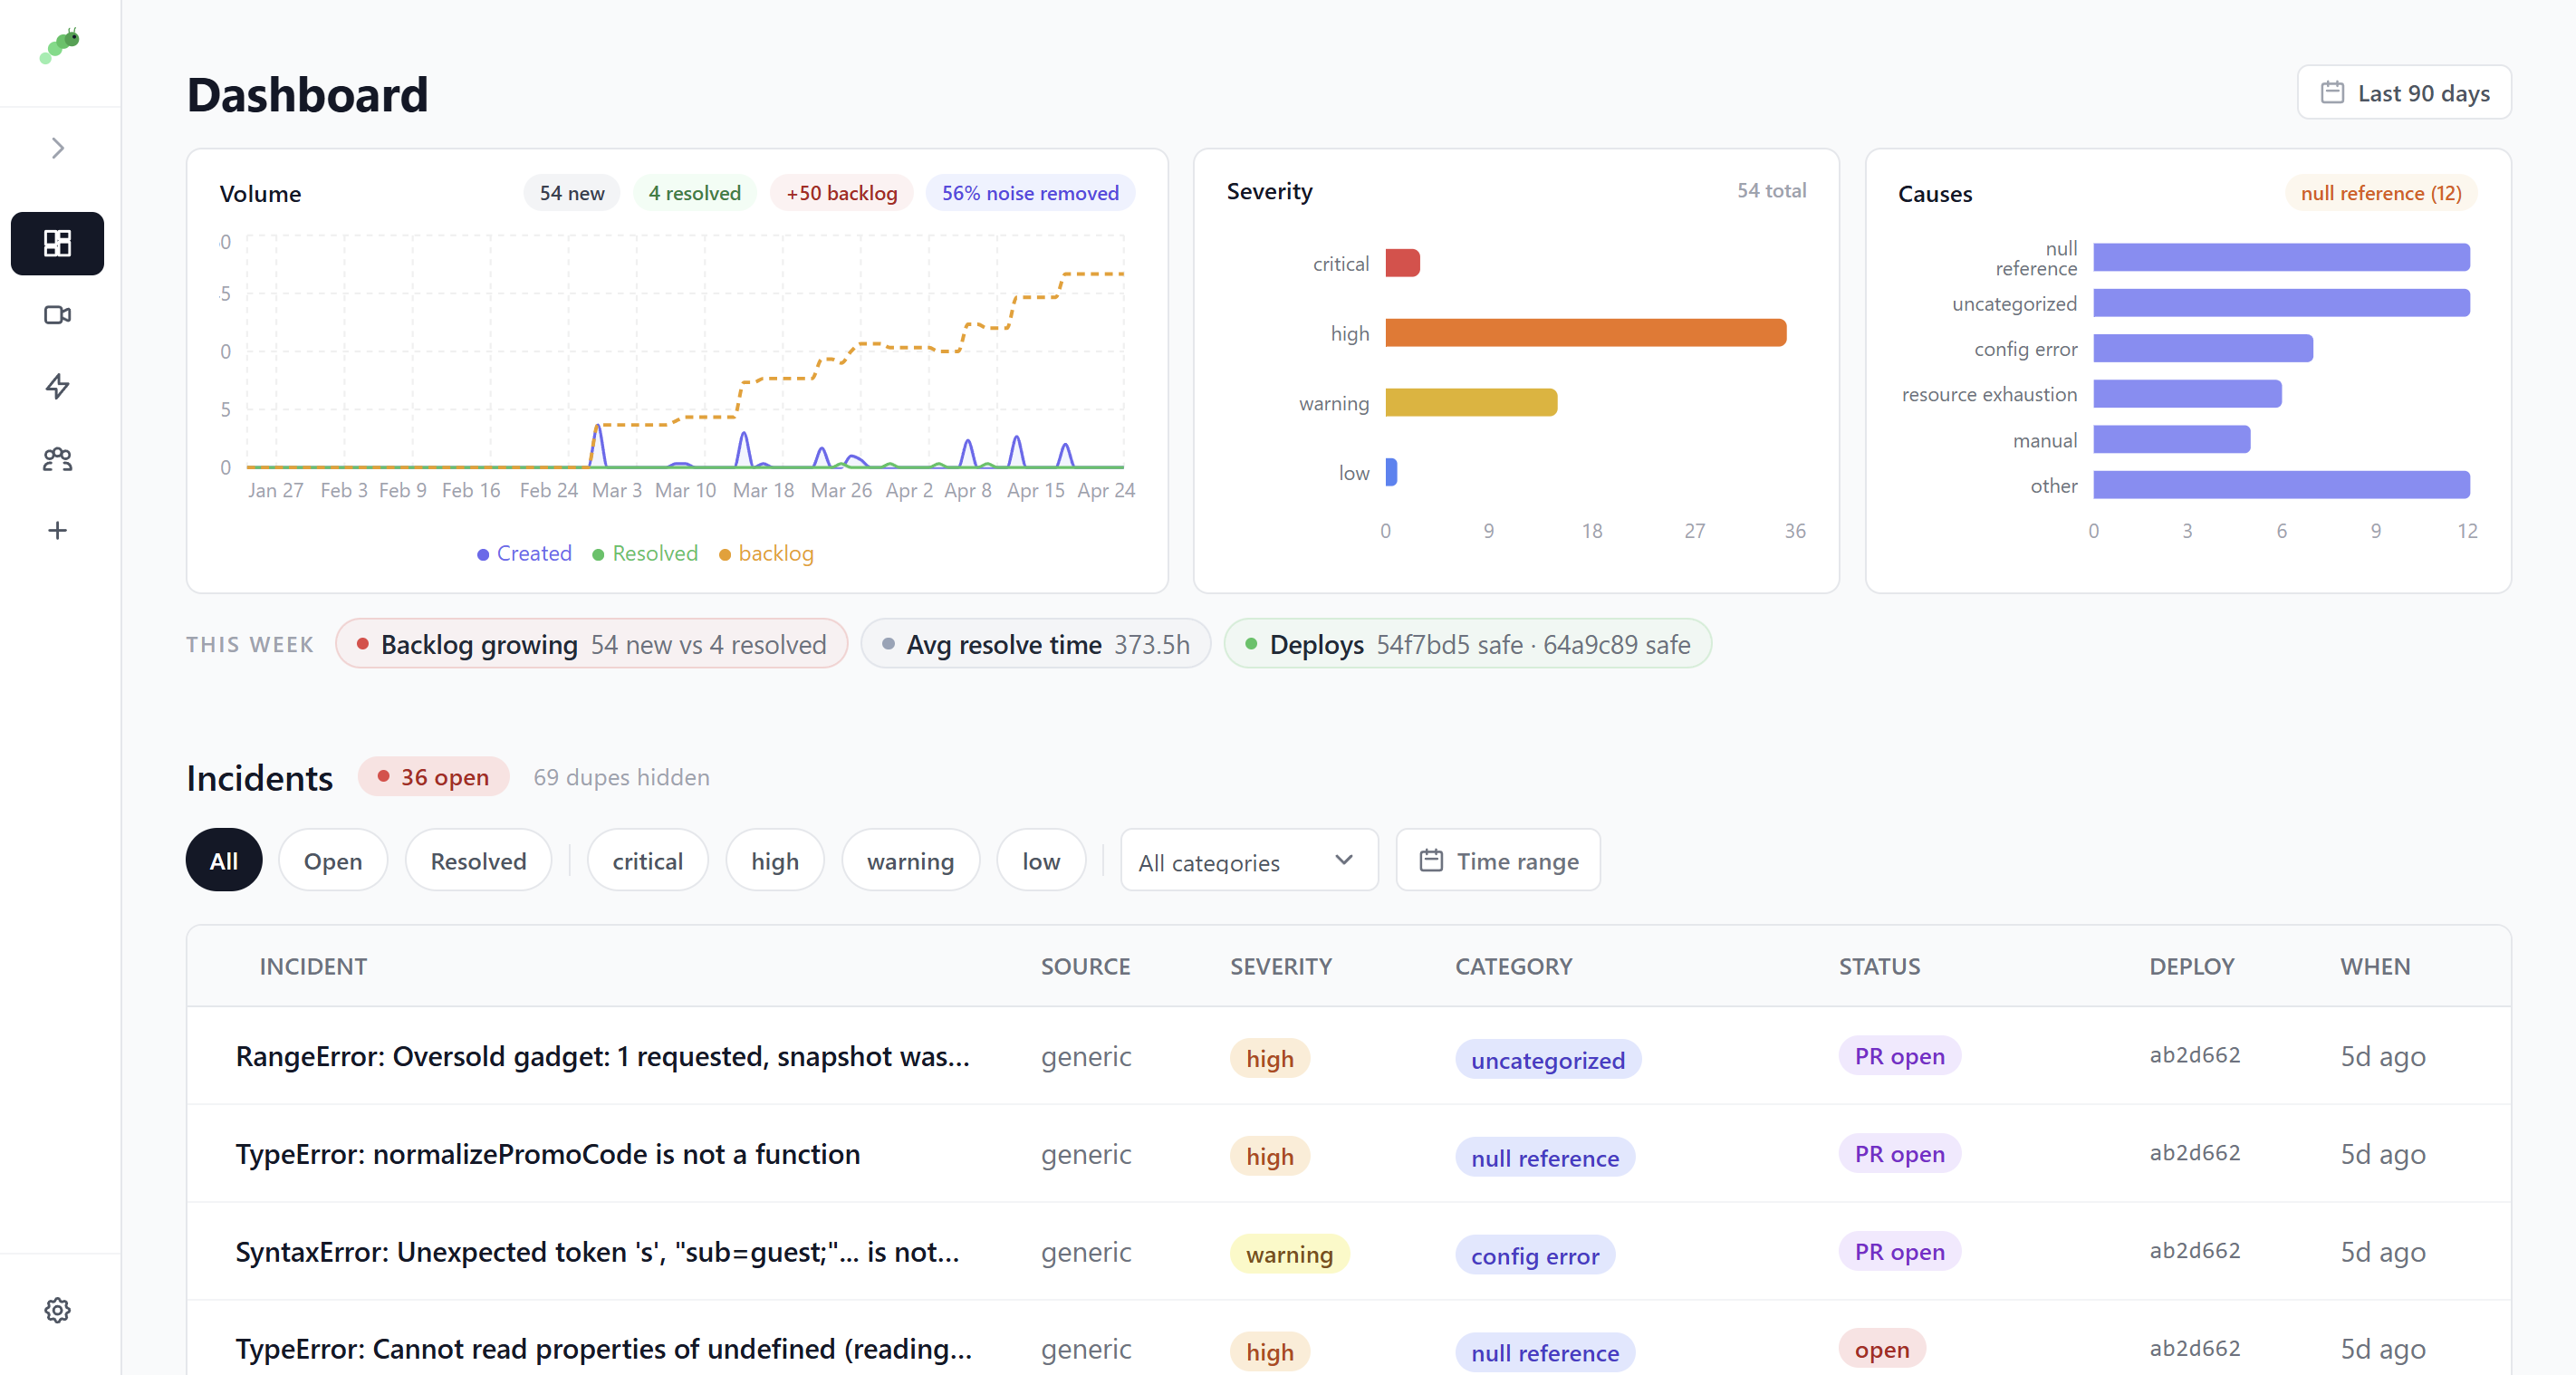This screenshot has height=1375, width=2576.
Task: Select the lightning bolt activity icon
Action: pos(57,387)
